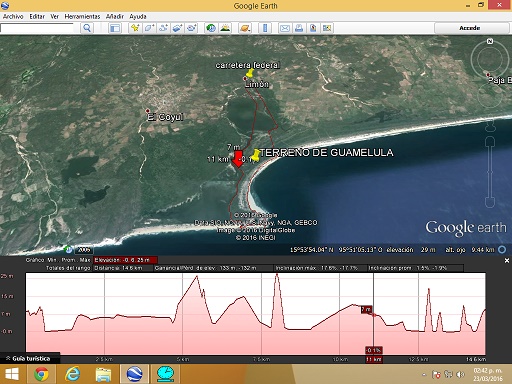
Task: Open the 2006 historical imagery date indicator
Action: coord(84,250)
